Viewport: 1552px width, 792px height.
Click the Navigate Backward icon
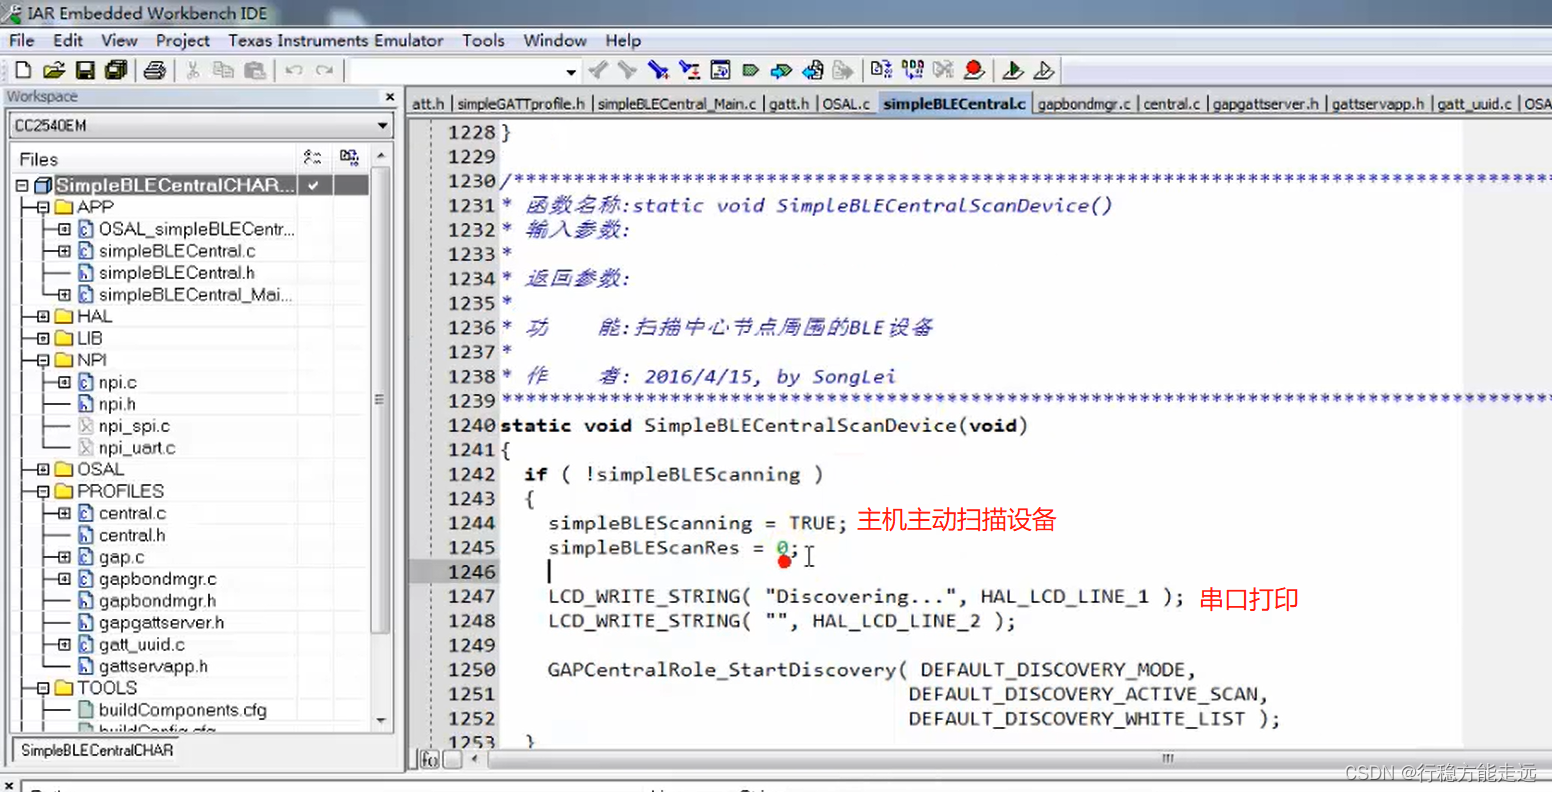click(813, 70)
